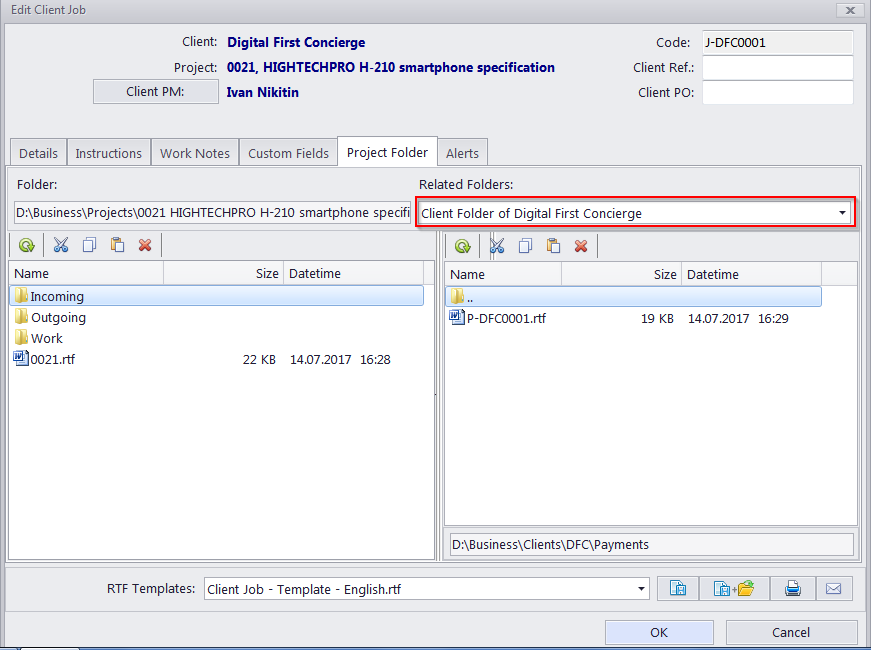Select the Incoming folder
The image size is (871, 650).
[x=217, y=296]
